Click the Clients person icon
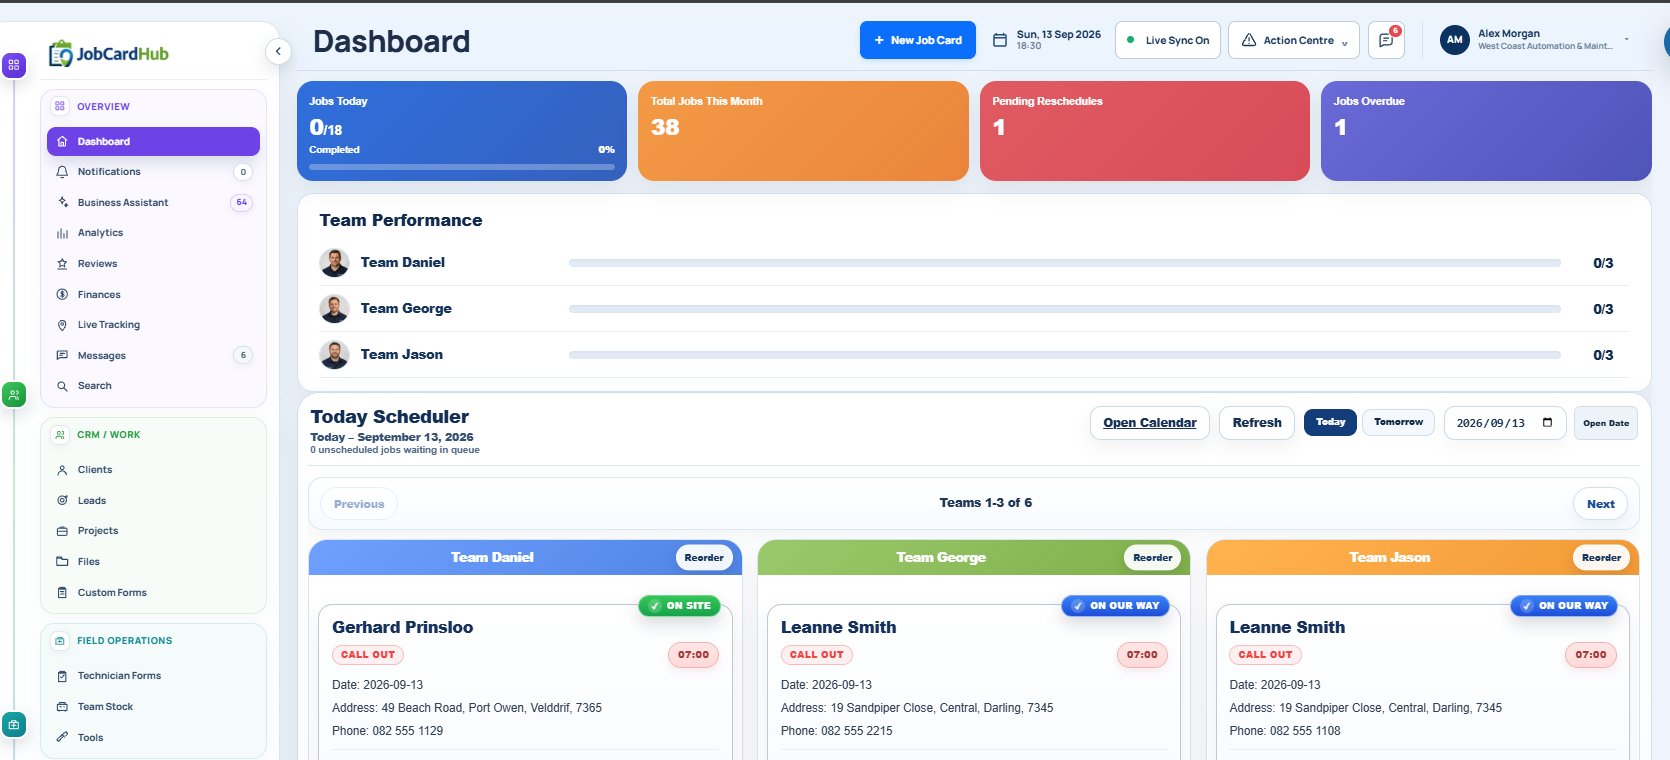This screenshot has height=760, width=1670. point(62,470)
